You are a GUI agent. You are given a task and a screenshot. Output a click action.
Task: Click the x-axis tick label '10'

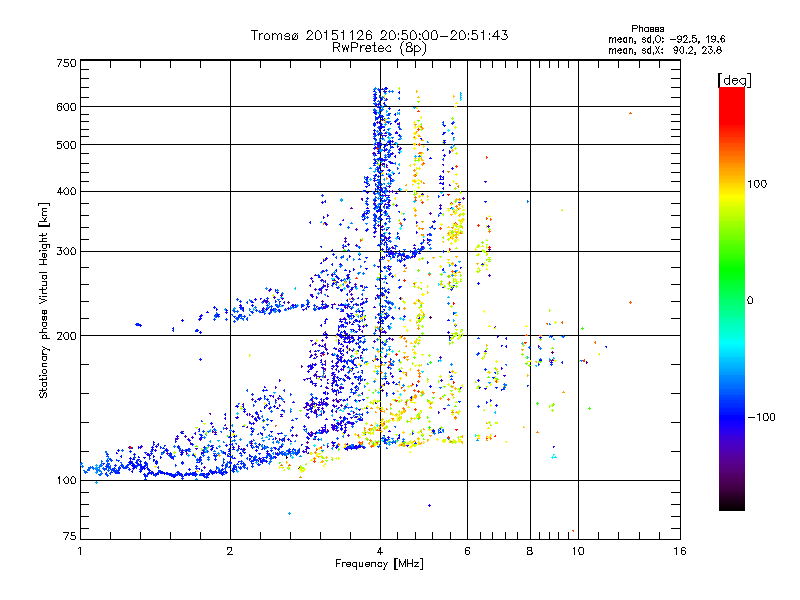click(578, 551)
